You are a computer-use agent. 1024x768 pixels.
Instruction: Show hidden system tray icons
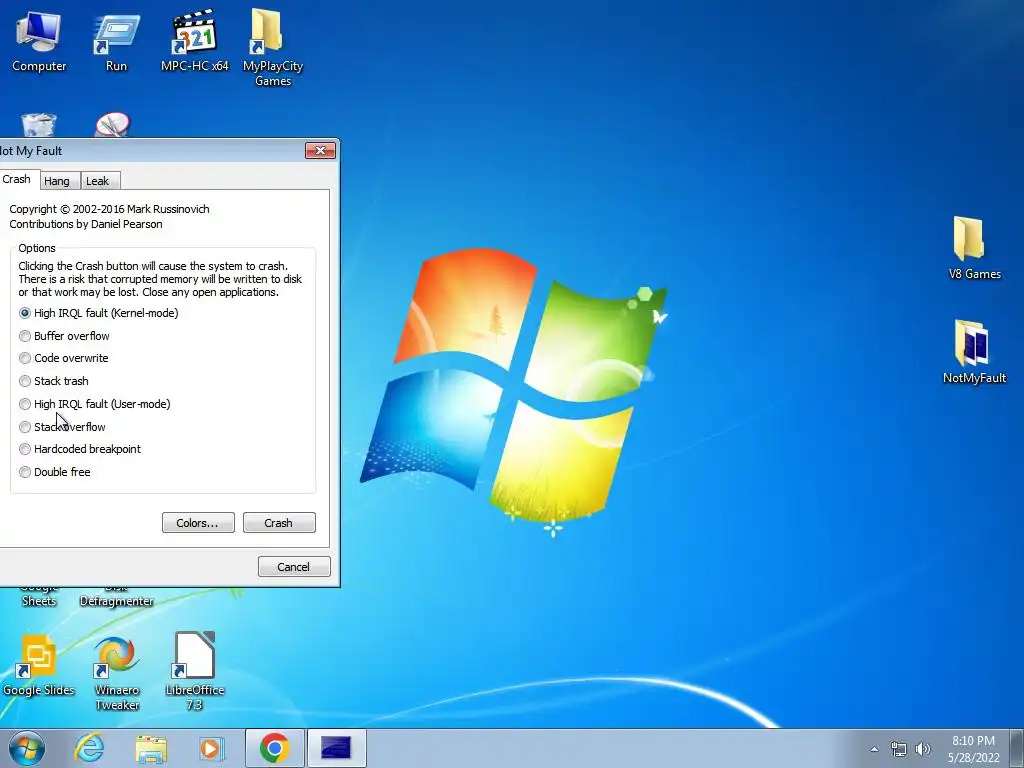tap(874, 749)
